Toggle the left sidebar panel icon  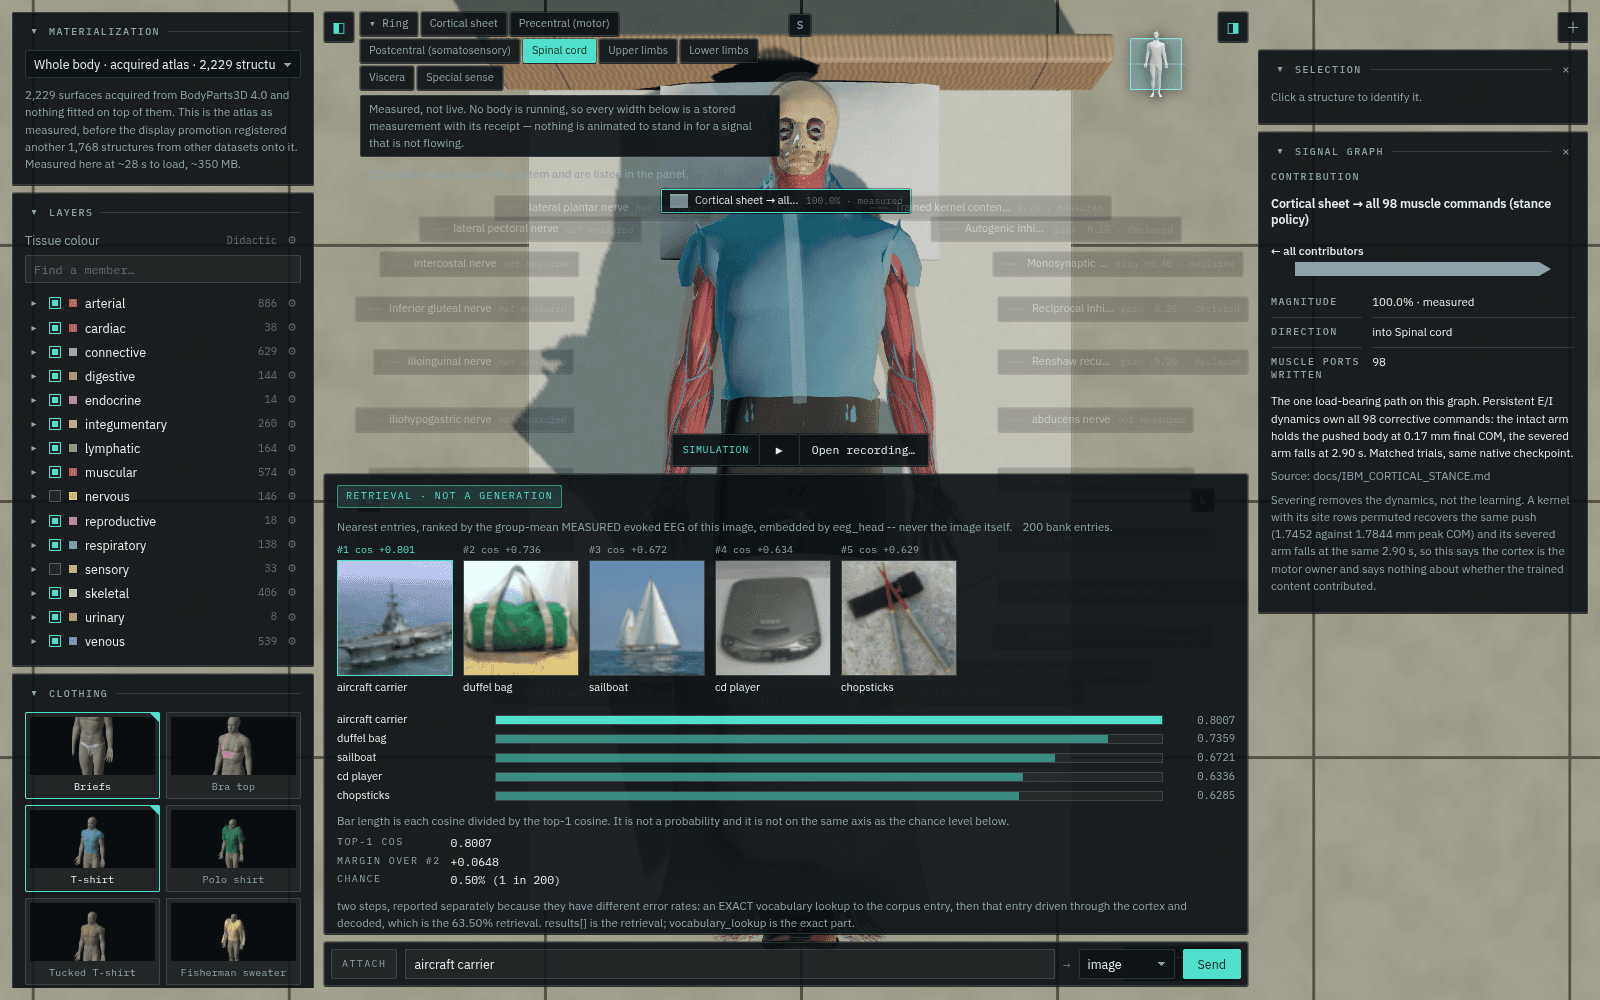pyautogui.click(x=339, y=28)
